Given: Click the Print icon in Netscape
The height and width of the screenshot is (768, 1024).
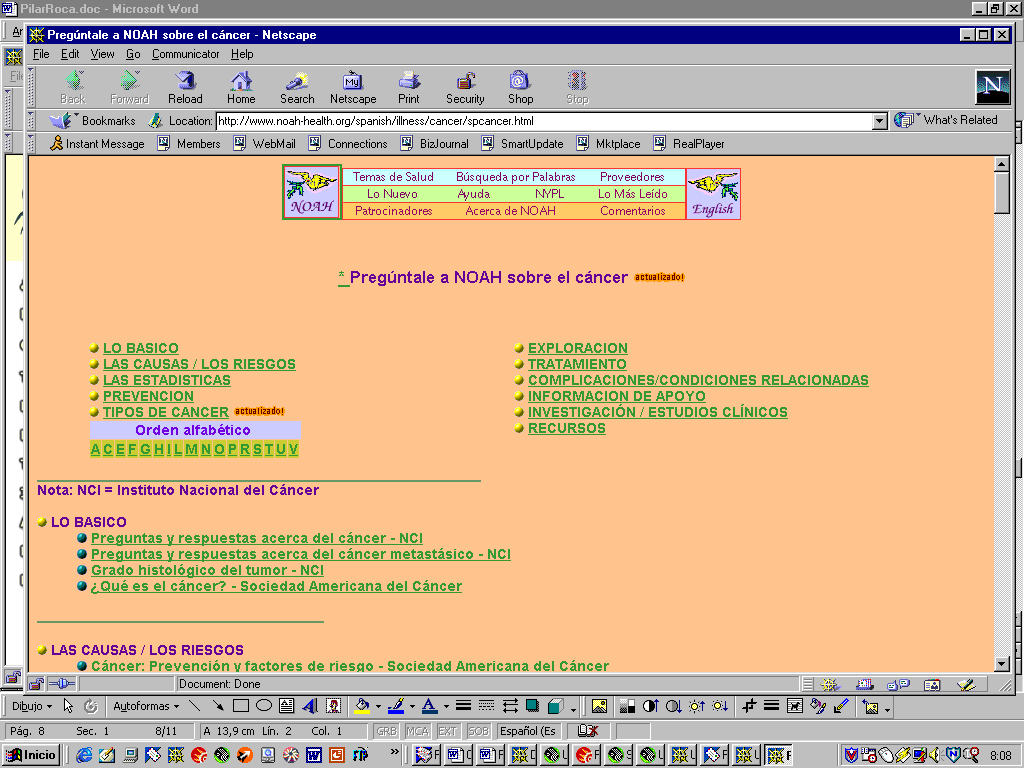Looking at the screenshot, I should click(409, 87).
